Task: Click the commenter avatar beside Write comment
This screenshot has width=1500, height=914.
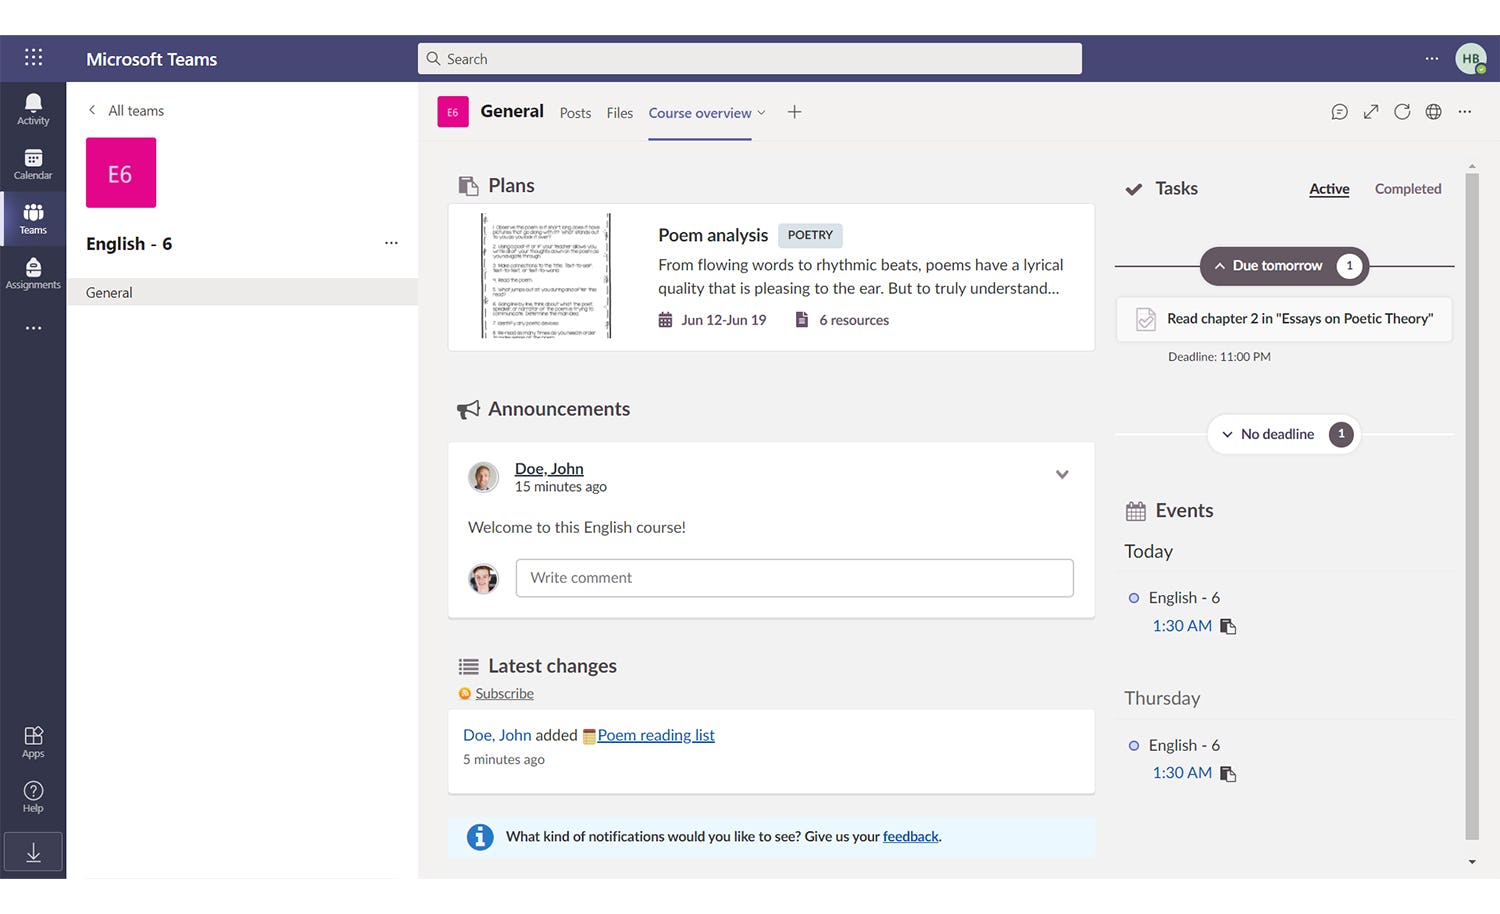Action: point(484,578)
